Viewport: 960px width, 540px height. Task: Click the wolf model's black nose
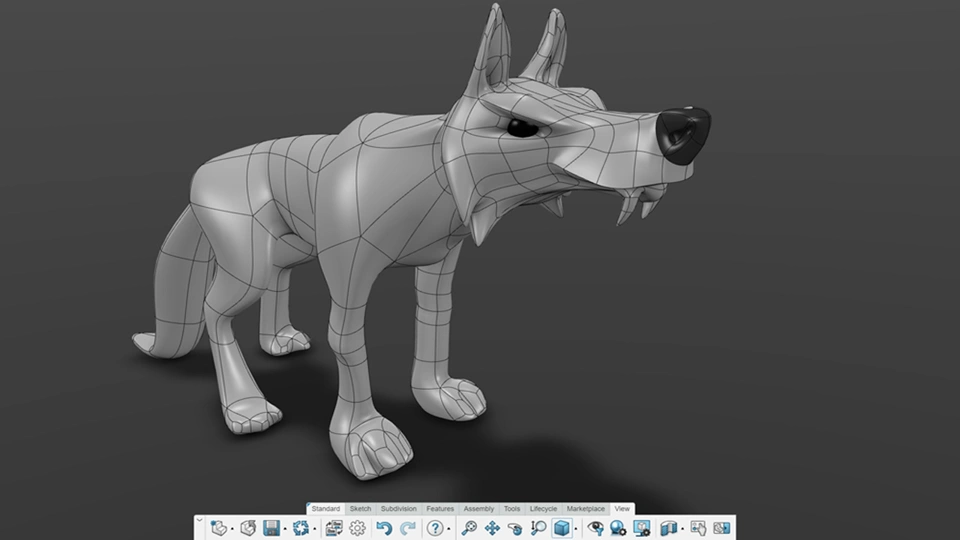pos(683,135)
